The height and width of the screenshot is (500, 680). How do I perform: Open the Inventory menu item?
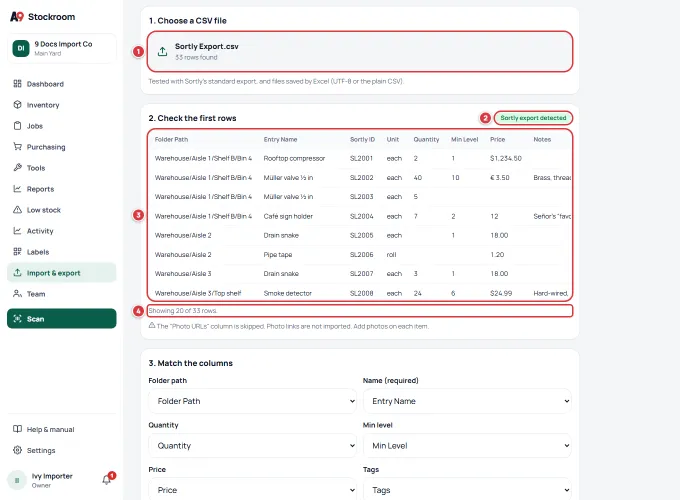62,105
